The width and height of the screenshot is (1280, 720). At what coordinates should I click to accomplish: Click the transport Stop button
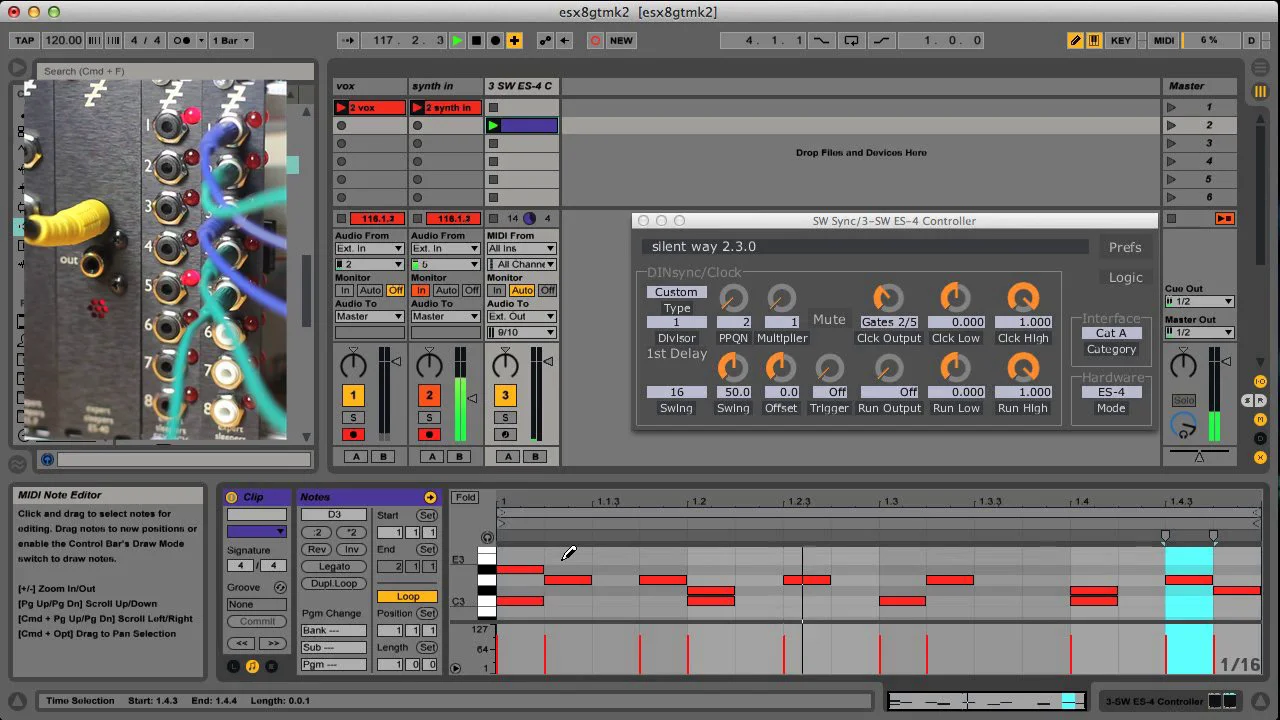477,41
